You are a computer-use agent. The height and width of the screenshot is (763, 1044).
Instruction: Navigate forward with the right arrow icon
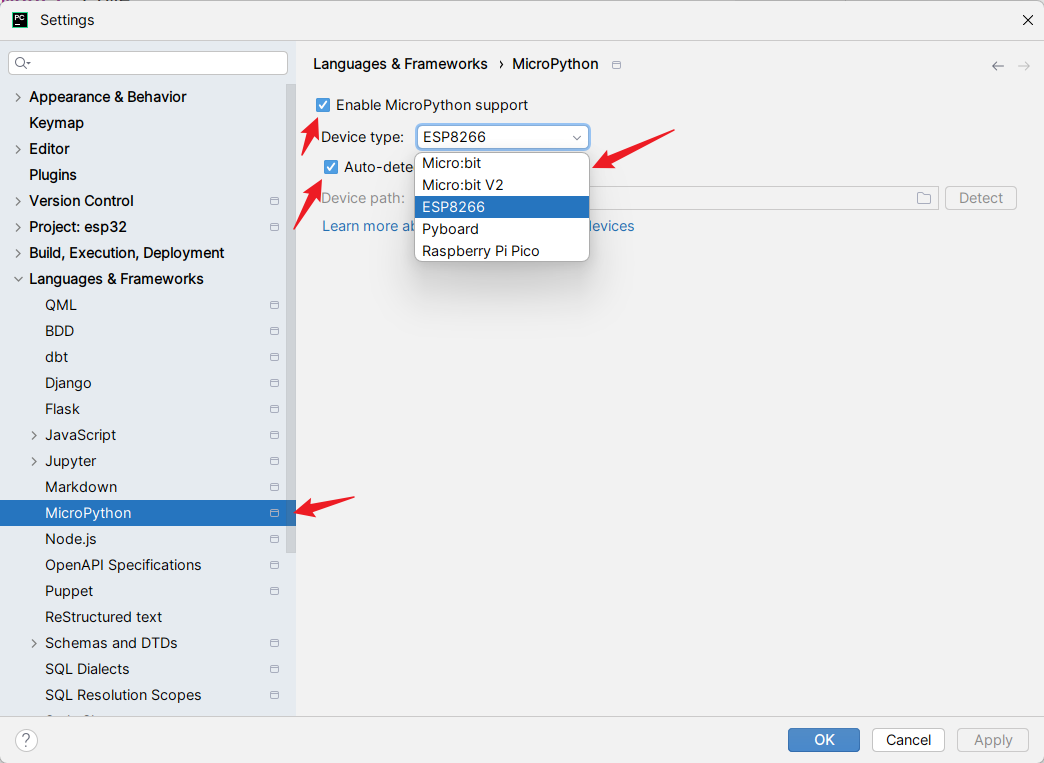1024,66
